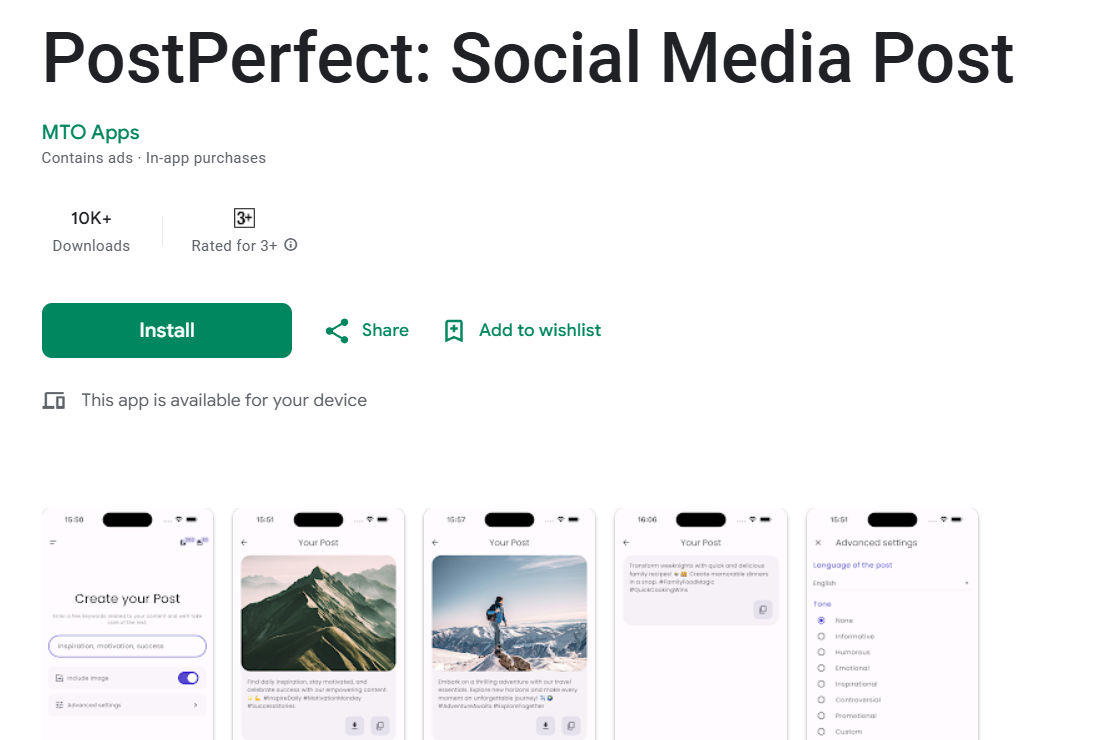Click the 3+ content rating badge
The image size is (1119, 740).
tap(244, 218)
